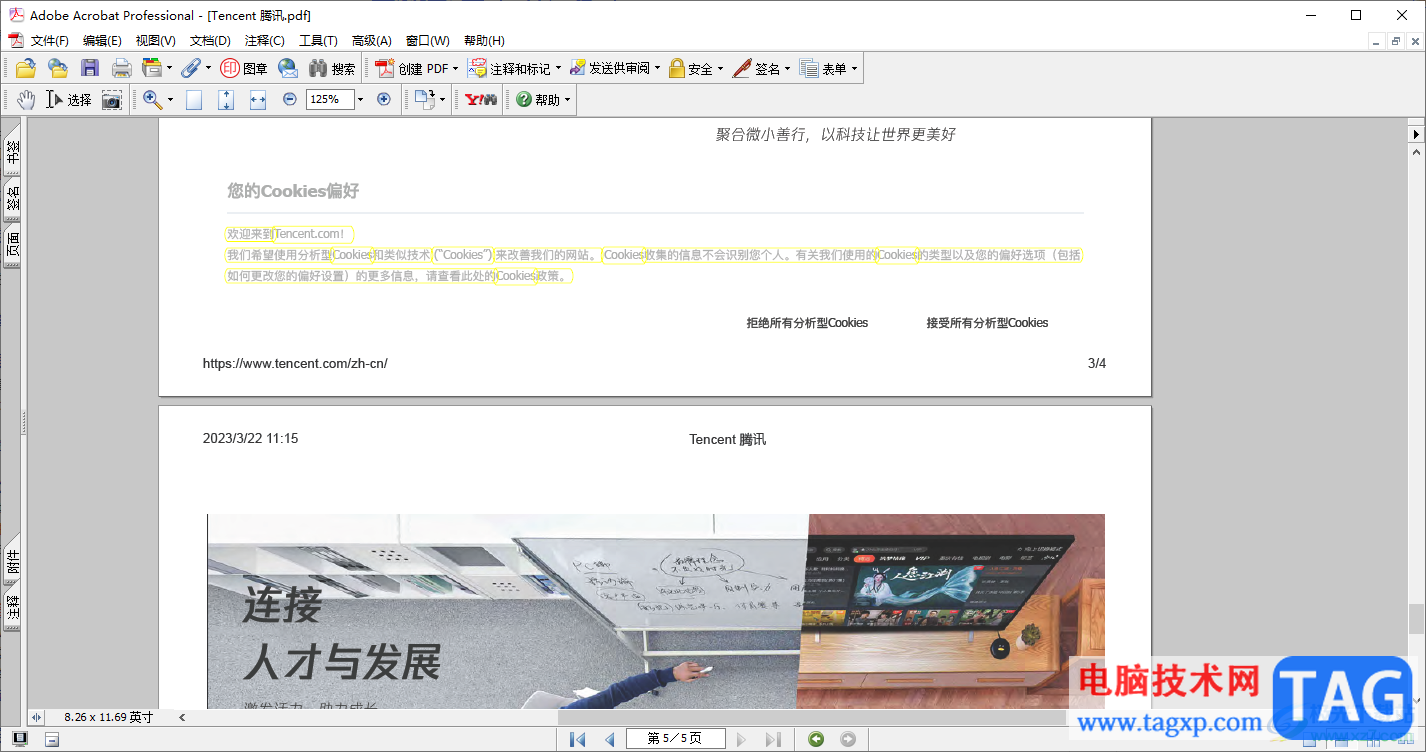This screenshot has width=1426, height=752.
Task: Set the view to actual size page icon
Action: click(194, 99)
